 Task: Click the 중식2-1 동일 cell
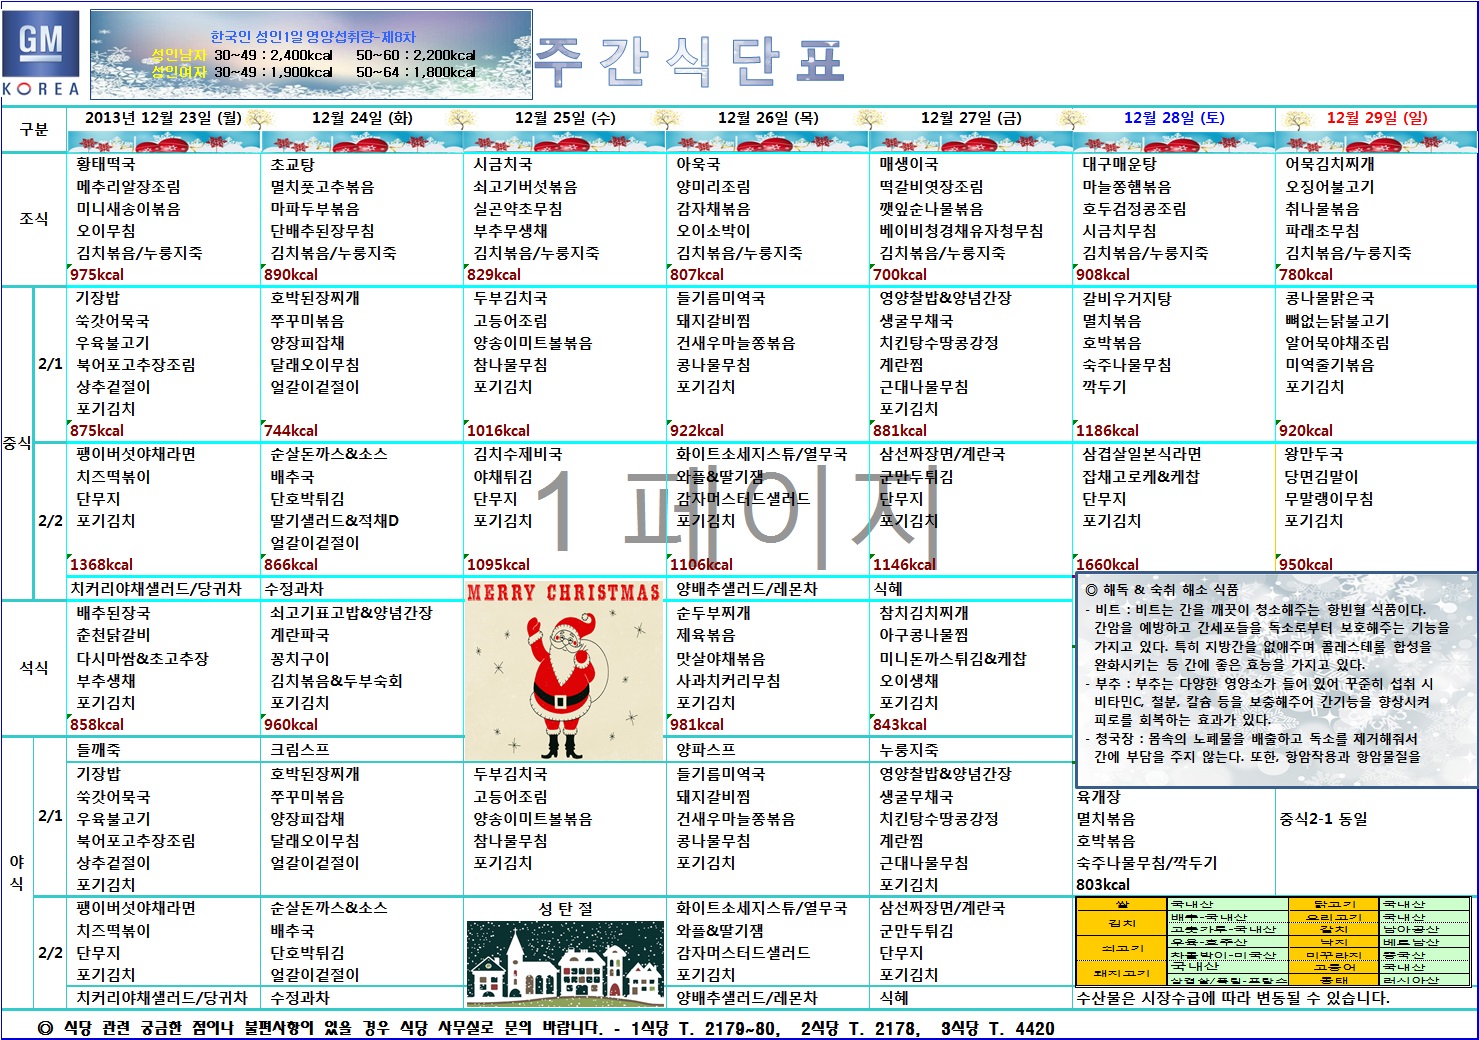1323,819
